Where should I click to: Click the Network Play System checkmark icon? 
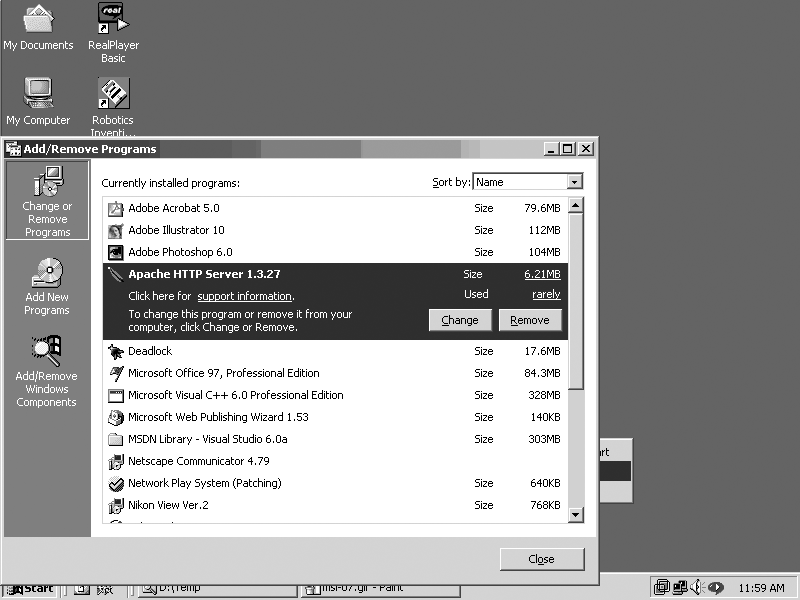(x=116, y=484)
